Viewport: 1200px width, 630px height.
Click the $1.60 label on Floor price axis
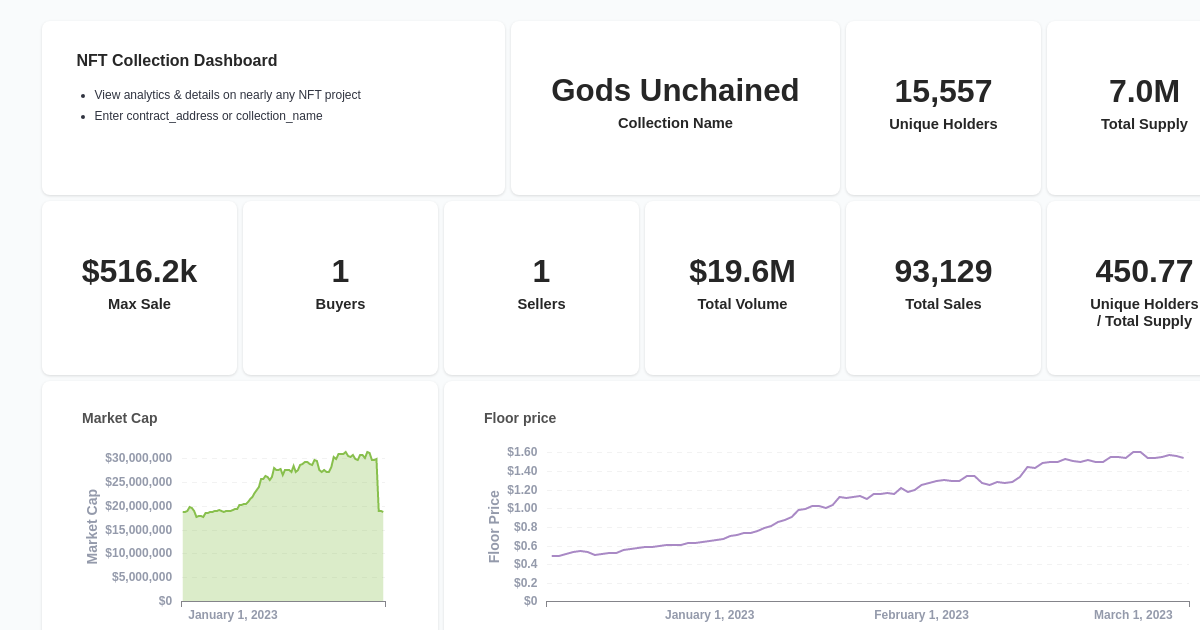coord(521,452)
